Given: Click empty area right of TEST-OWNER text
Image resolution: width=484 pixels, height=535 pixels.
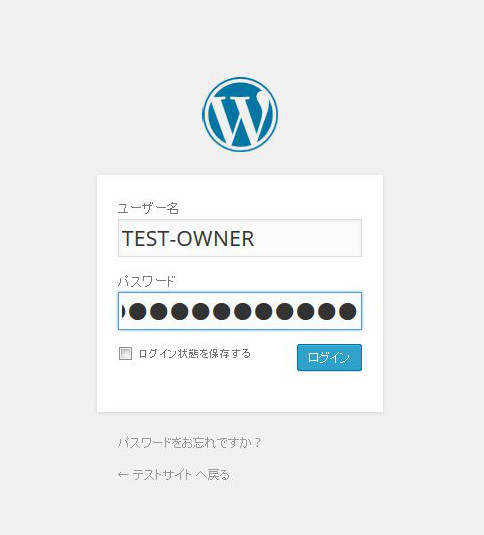Looking at the screenshot, I should 307,238.
